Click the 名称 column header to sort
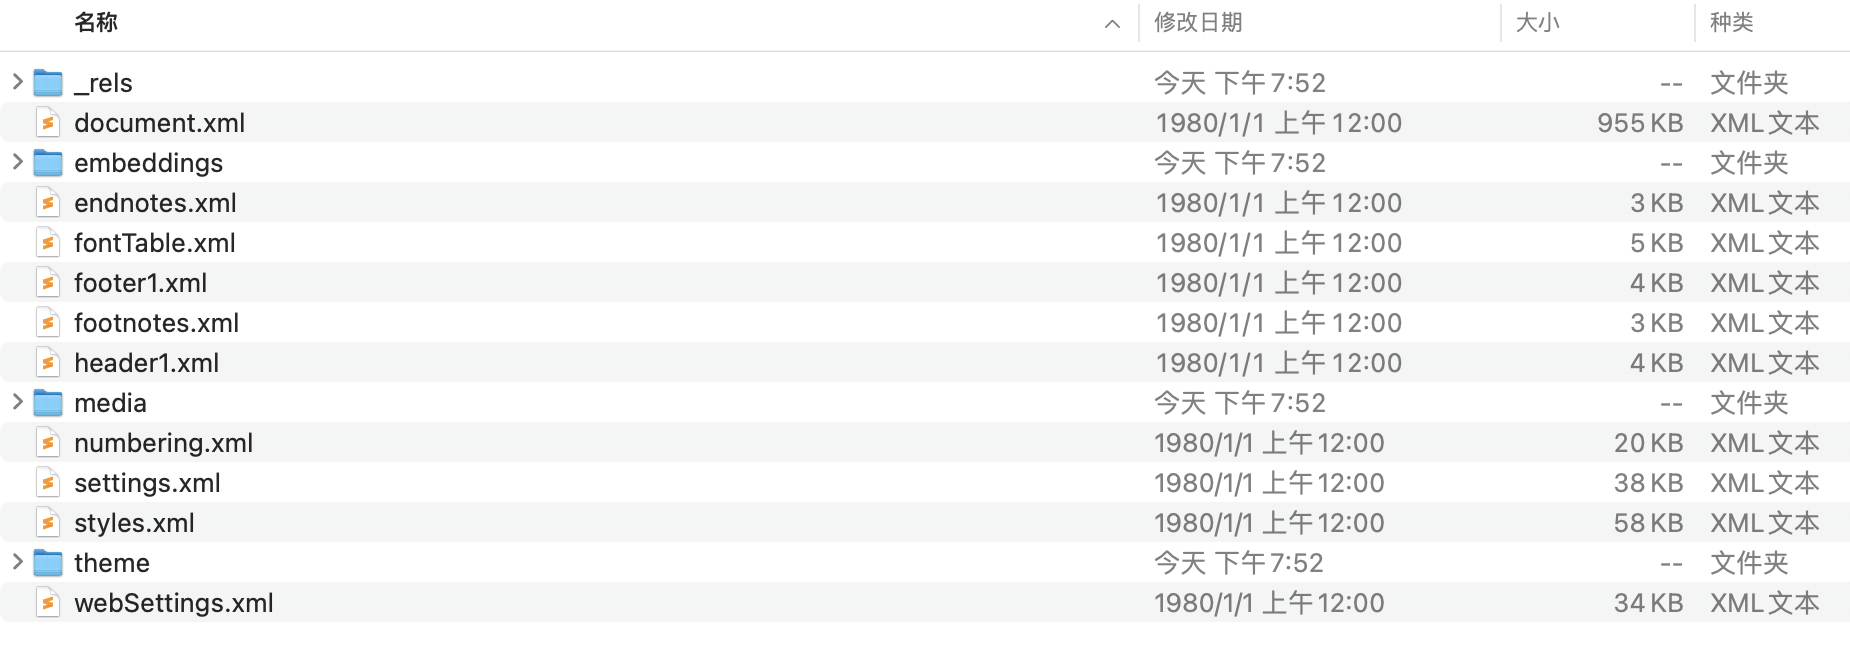Viewport: 1850px width, 648px height. pyautogui.click(x=95, y=21)
